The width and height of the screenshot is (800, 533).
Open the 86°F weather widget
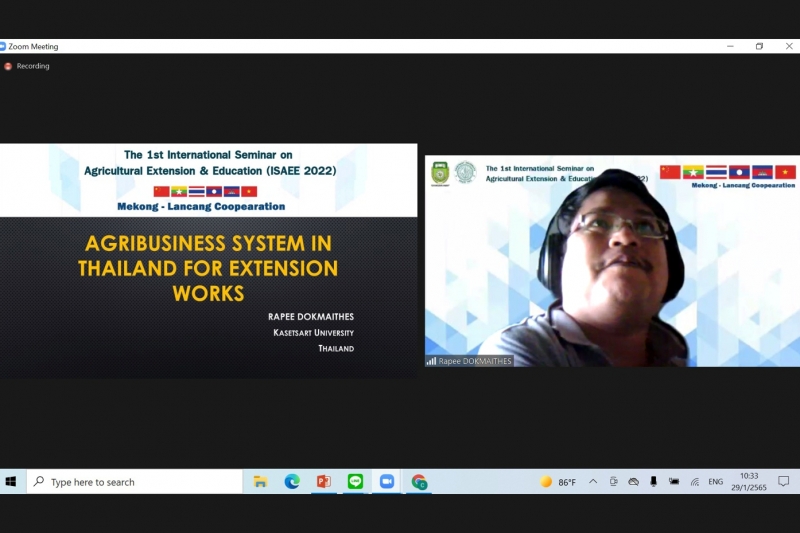[558, 482]
